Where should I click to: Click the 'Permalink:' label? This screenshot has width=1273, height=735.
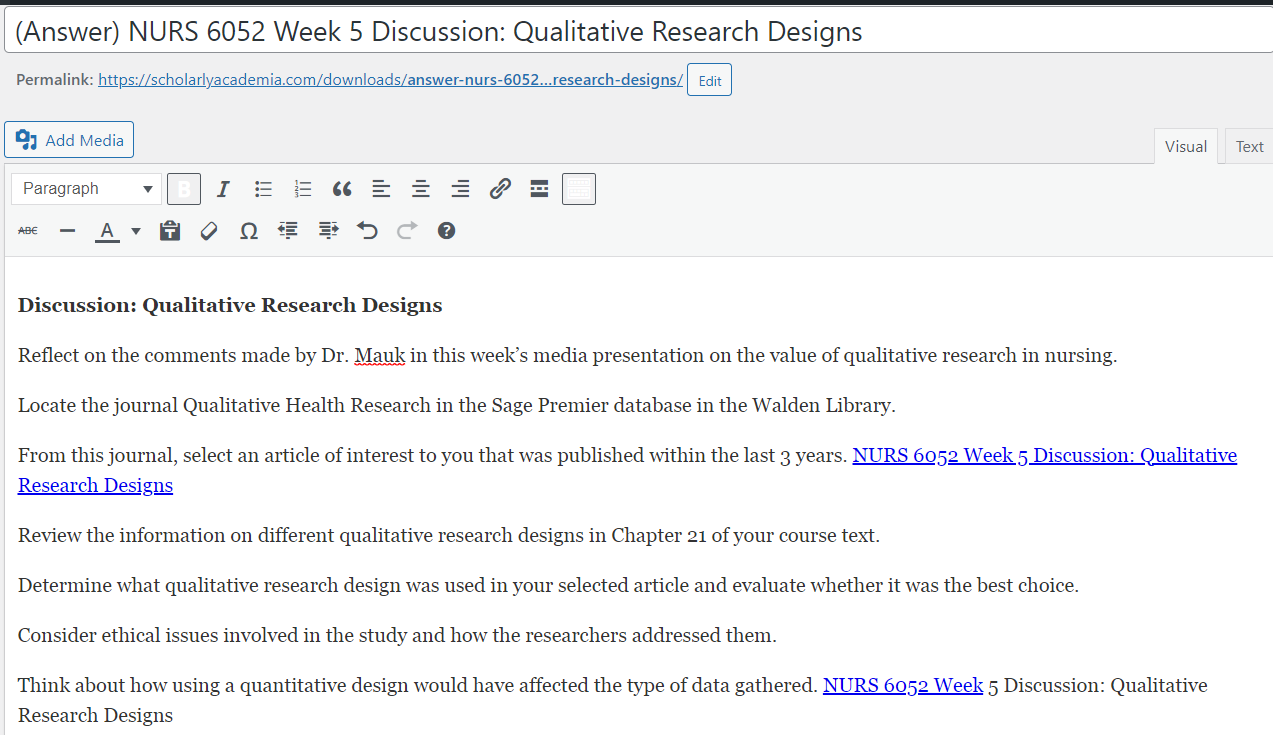point(55,80)
